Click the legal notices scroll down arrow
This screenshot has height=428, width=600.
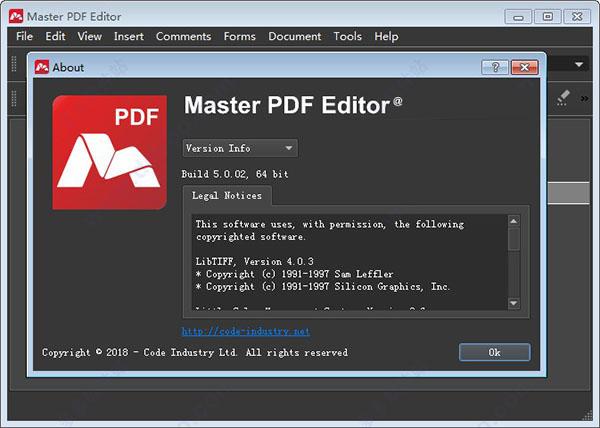coord(514,303)
